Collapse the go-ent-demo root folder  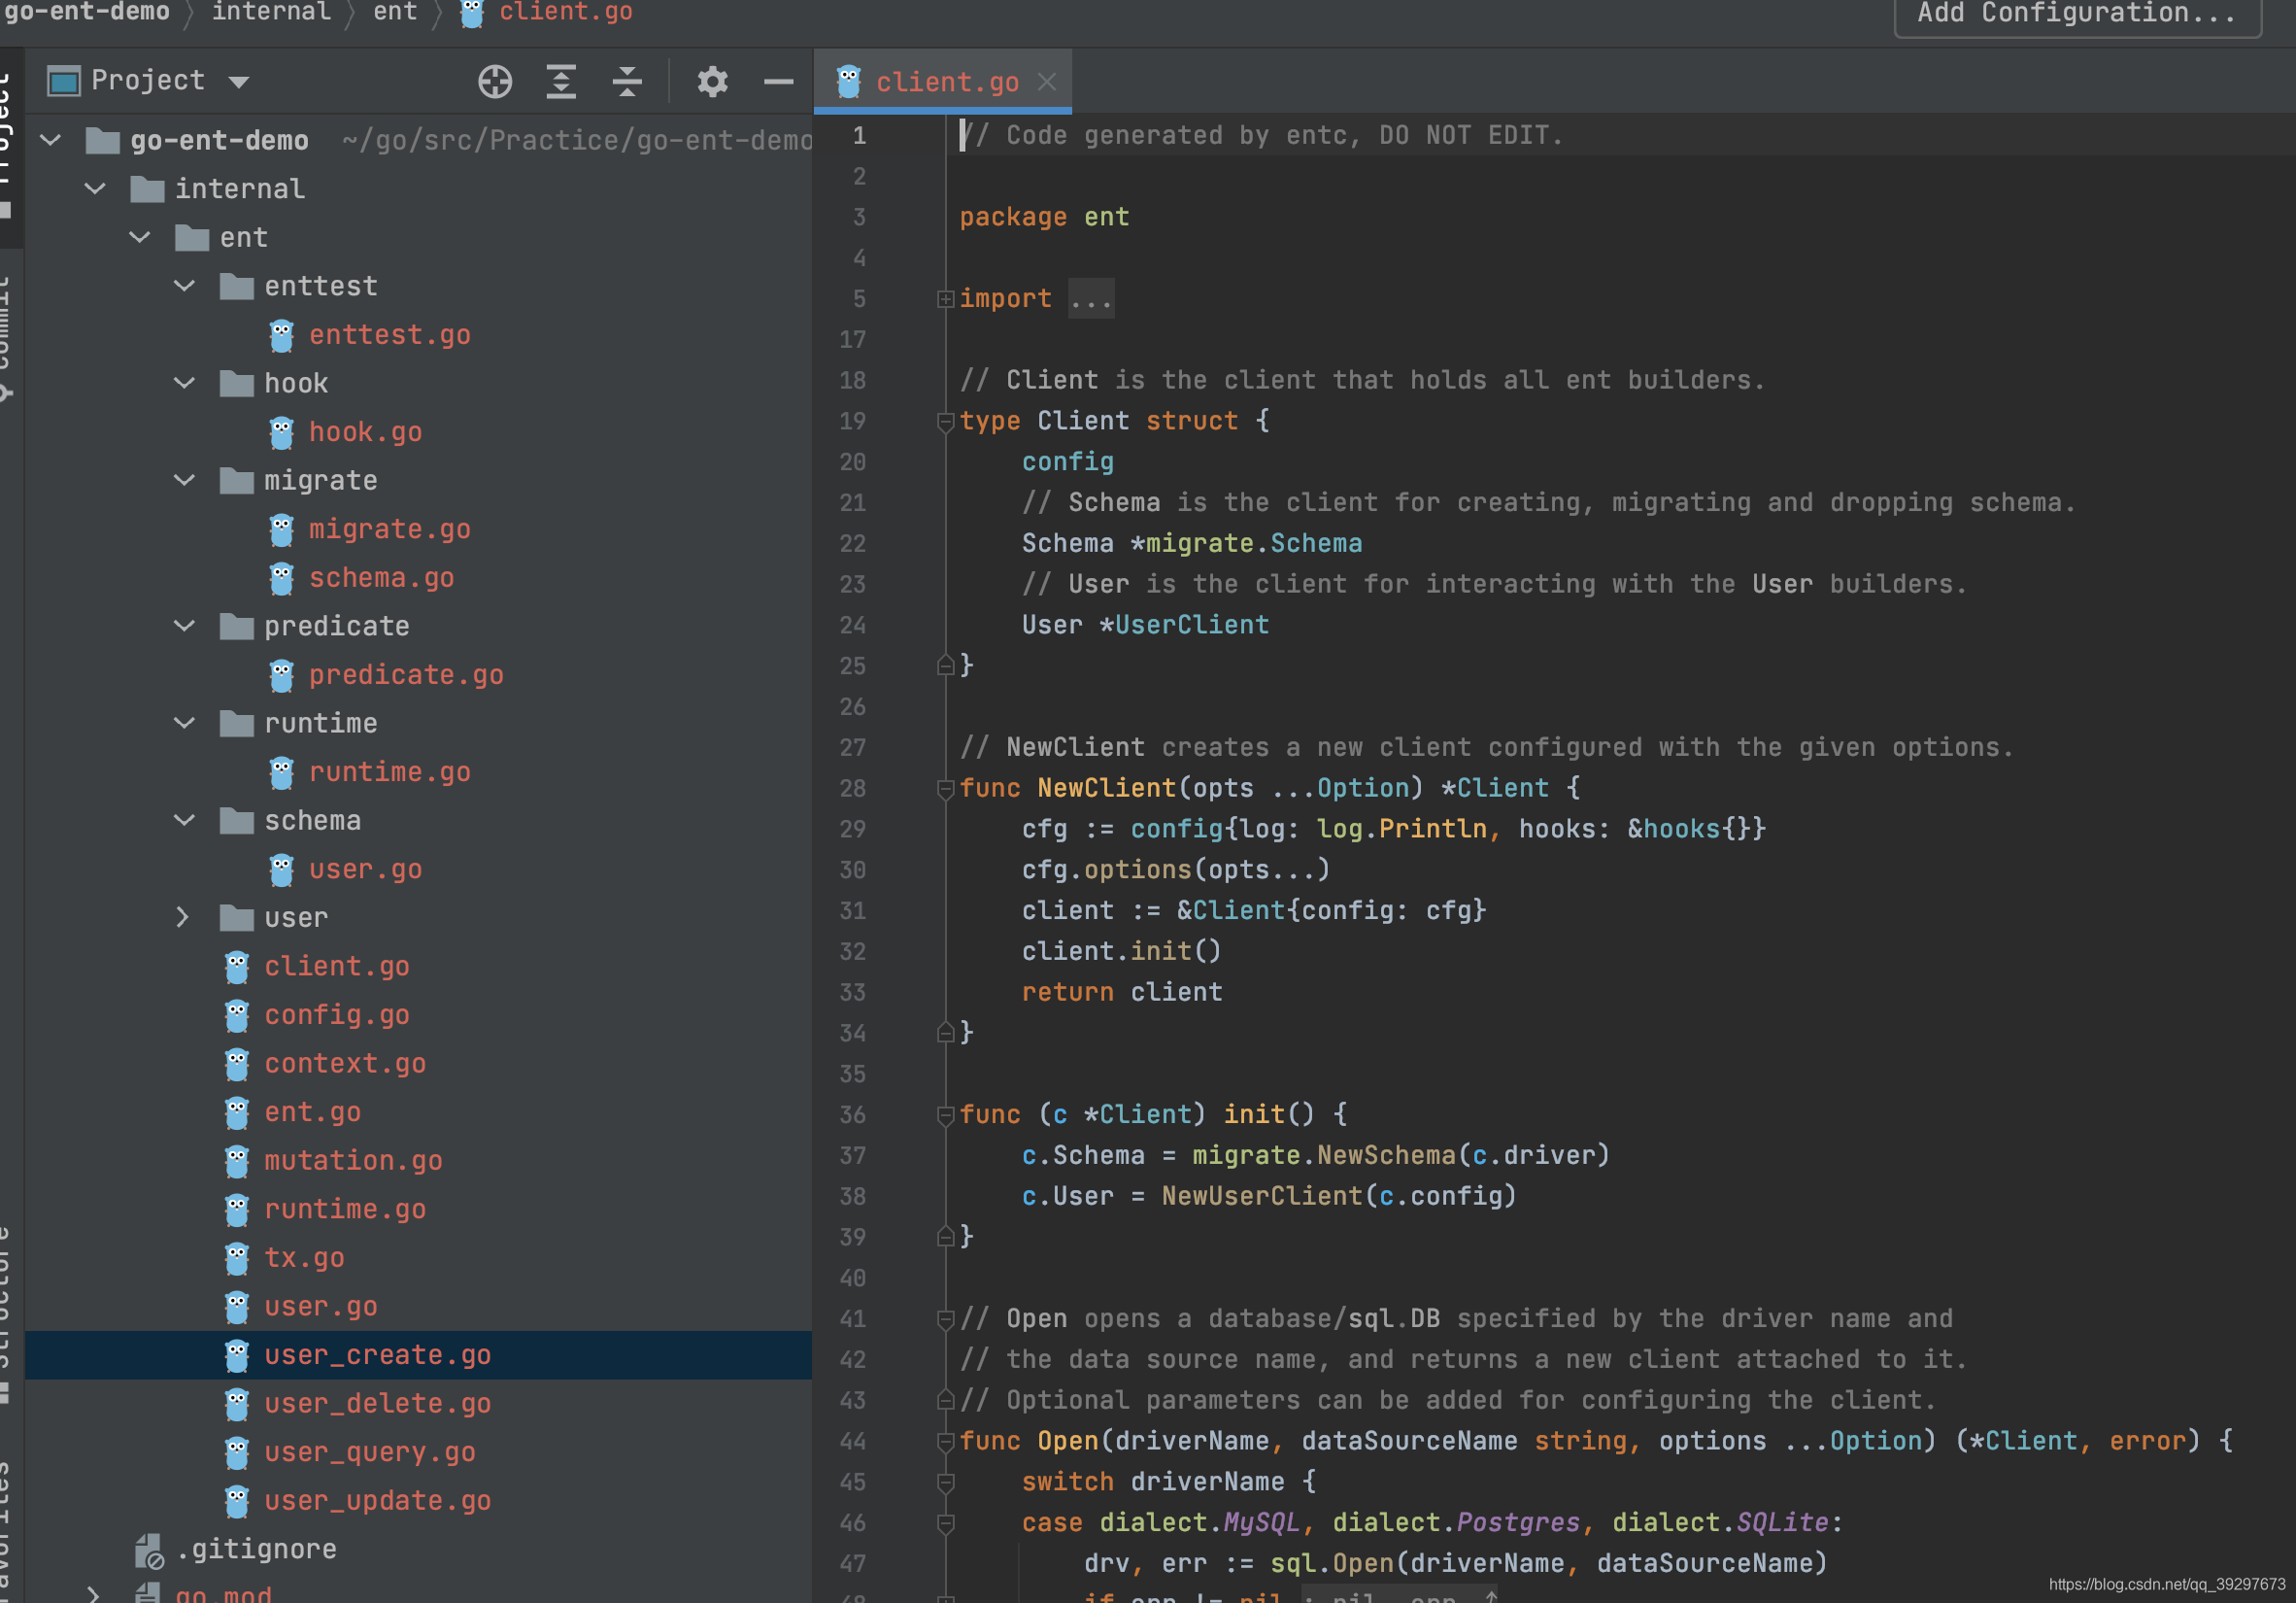(x=51, y=140)
